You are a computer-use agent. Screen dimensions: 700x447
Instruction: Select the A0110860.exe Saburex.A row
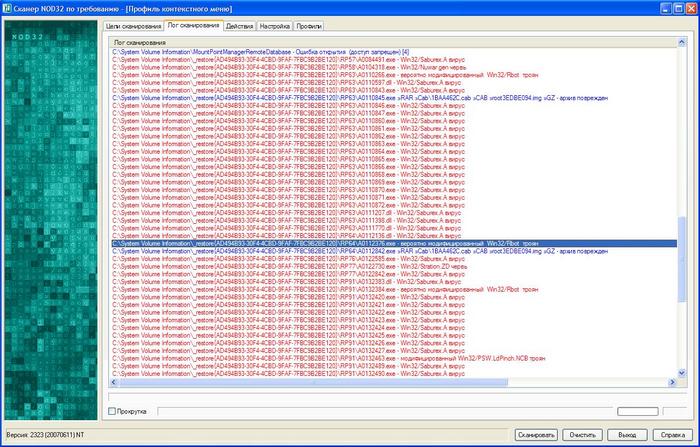(x=394, y=121)
